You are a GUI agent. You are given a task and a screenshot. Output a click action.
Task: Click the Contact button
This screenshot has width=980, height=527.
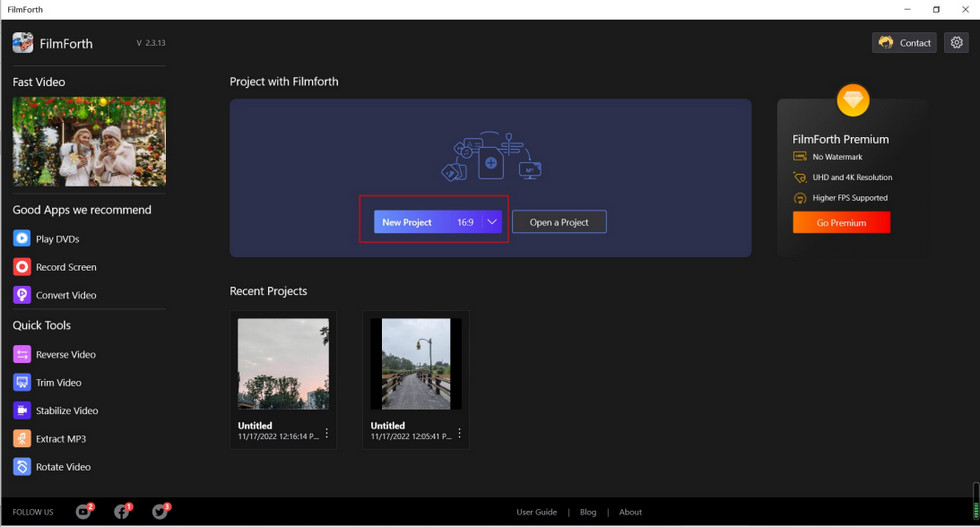pyautogui.click(x=904, y=43)
